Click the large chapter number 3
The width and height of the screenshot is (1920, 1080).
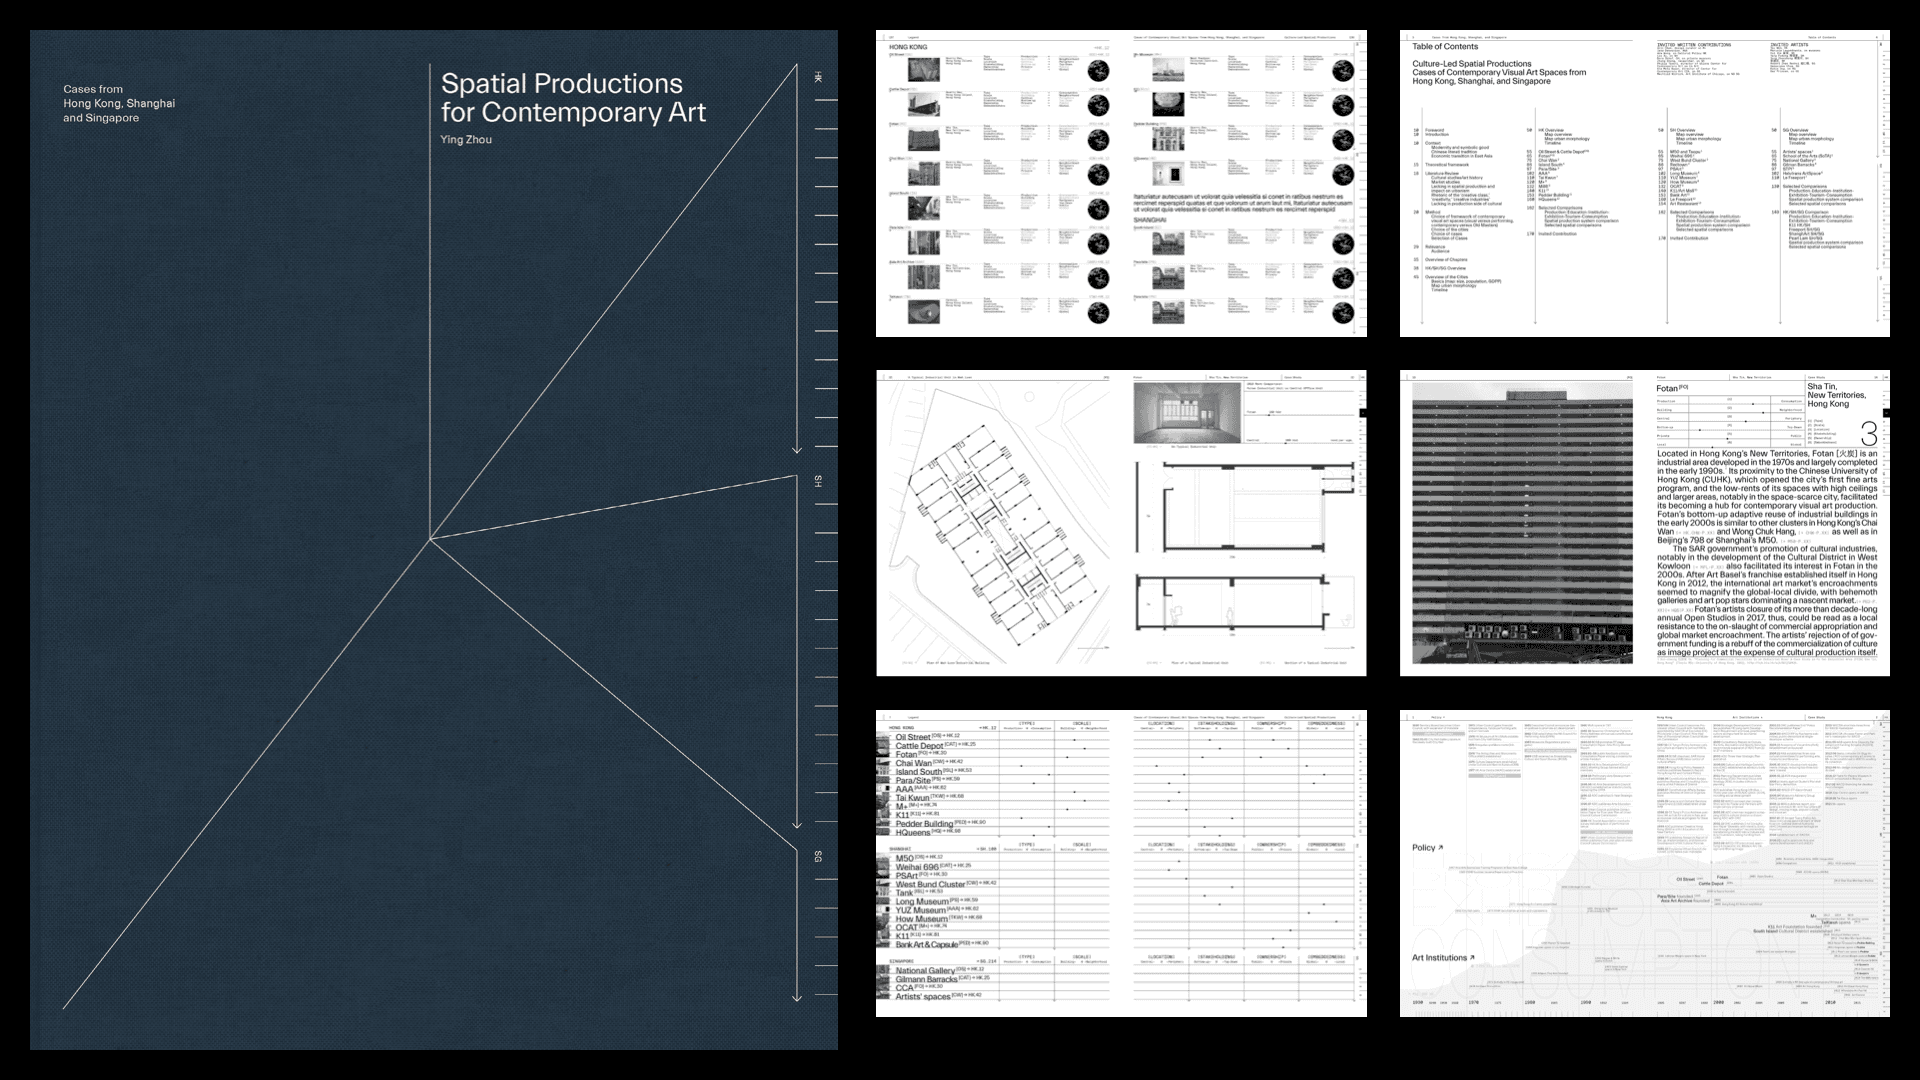(x=1868, y=433)
